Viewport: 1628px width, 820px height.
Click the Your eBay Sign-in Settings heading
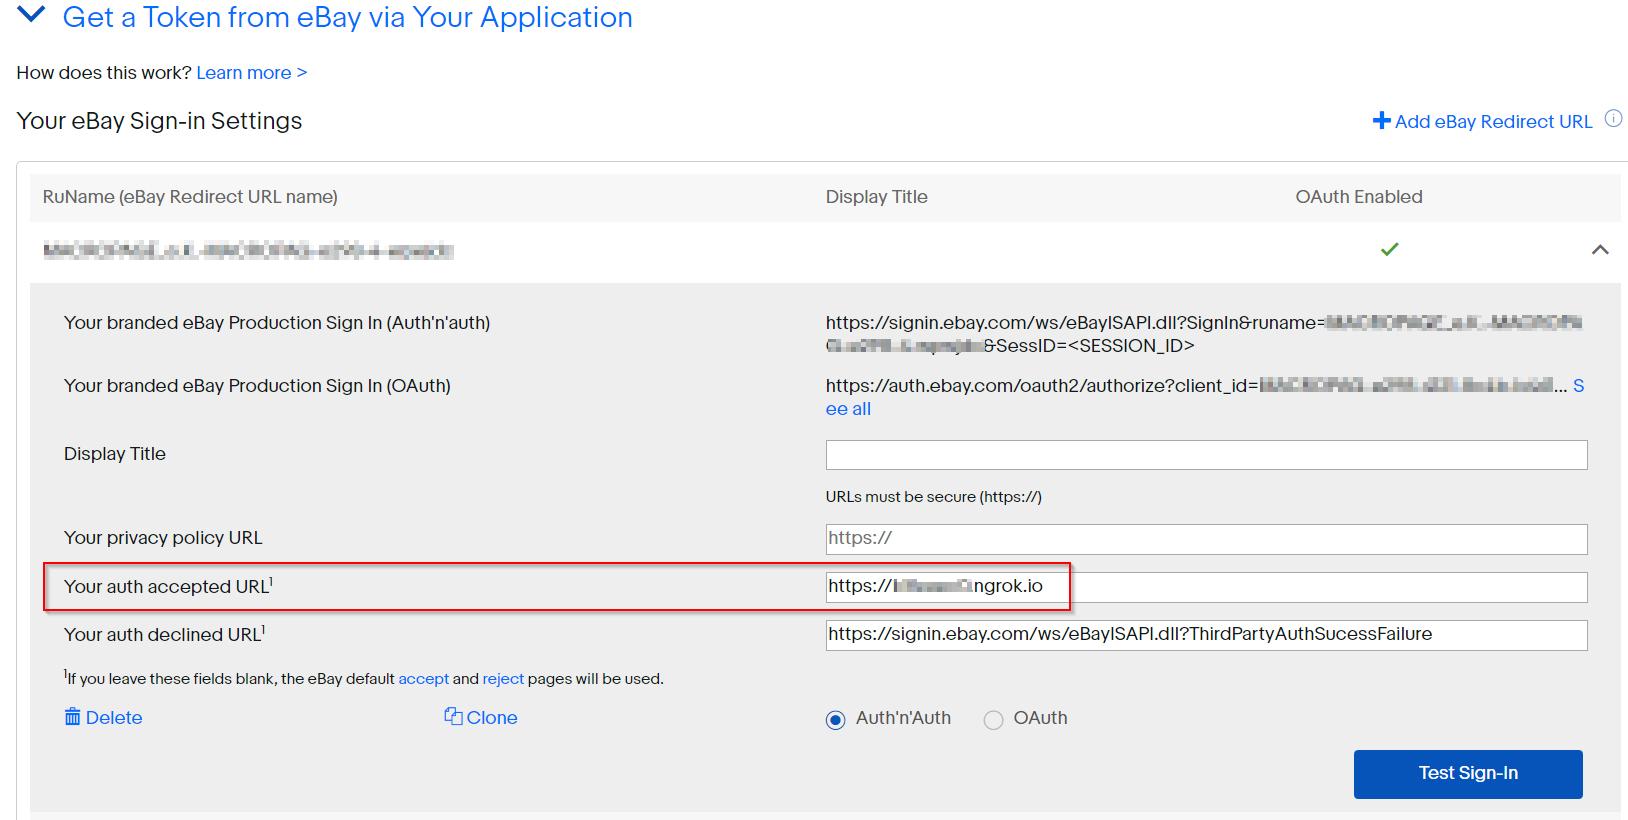pos(159,121)
